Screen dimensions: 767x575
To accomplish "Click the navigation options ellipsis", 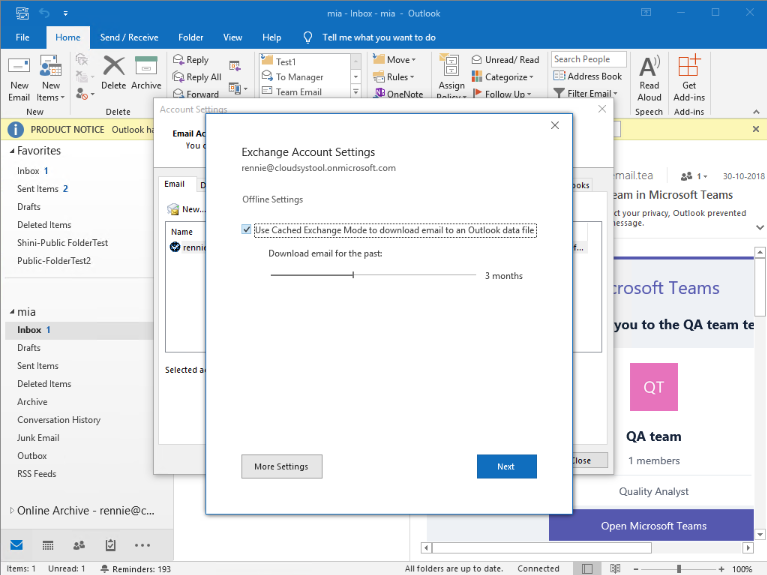I will [142, 545].
